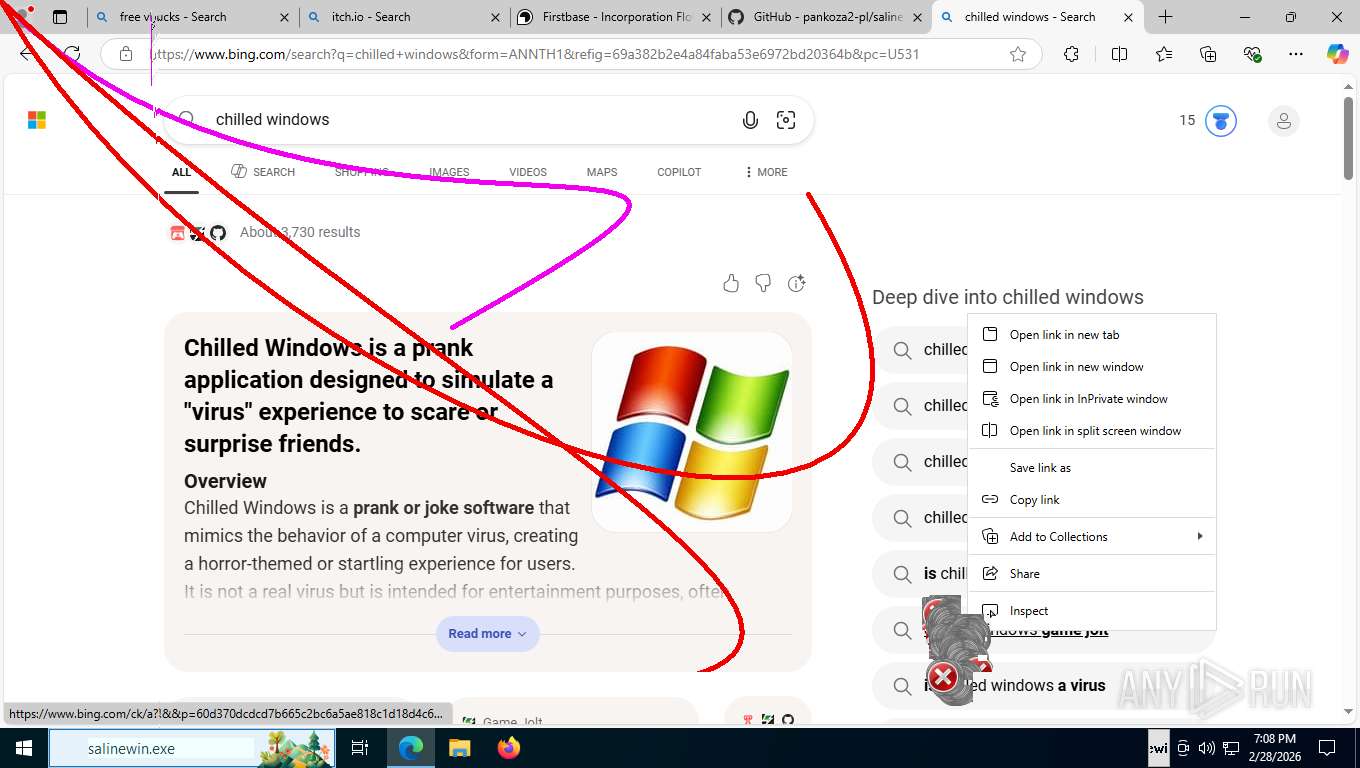The image size is (1360, 768).
Task: Open the Favorites list icon
Action: click(1164, 54)
